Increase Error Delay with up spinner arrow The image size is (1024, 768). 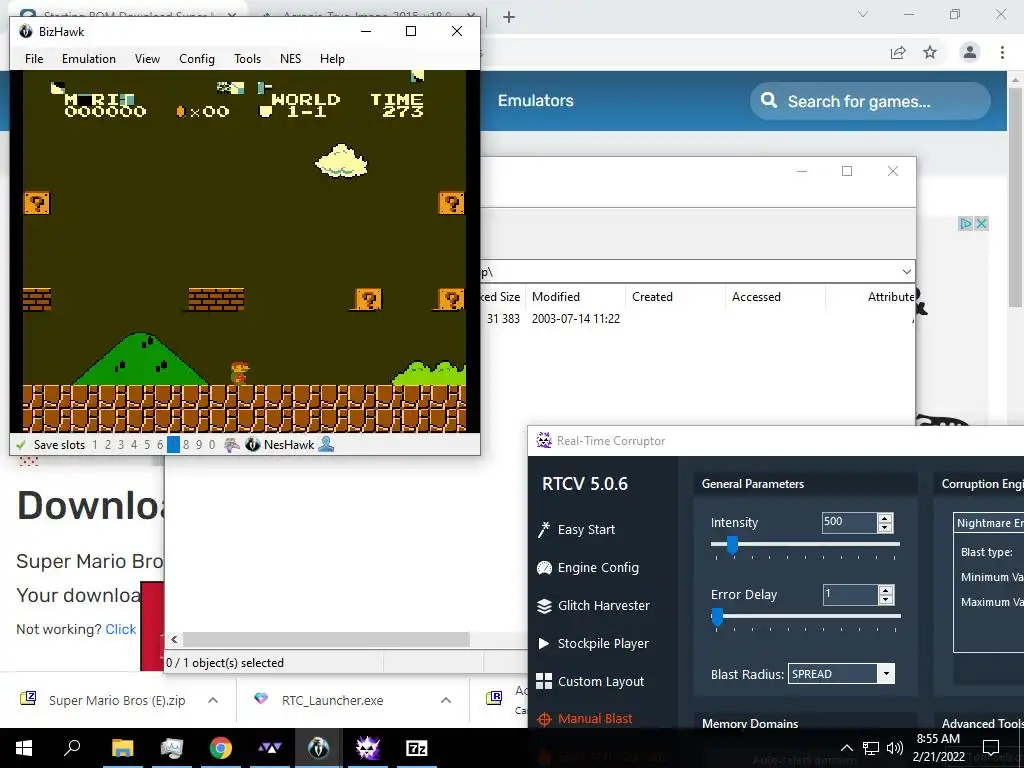pyautogui.click(x=886, y=590)
